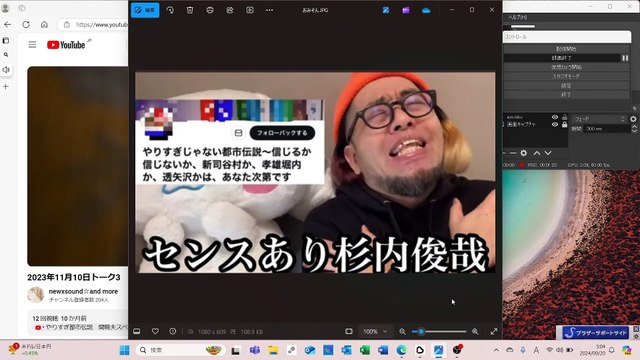Viewport: 640px width, 360px height.
Task: Click the browser address bar with YouTube URL
Action: (x=93, y=24)
